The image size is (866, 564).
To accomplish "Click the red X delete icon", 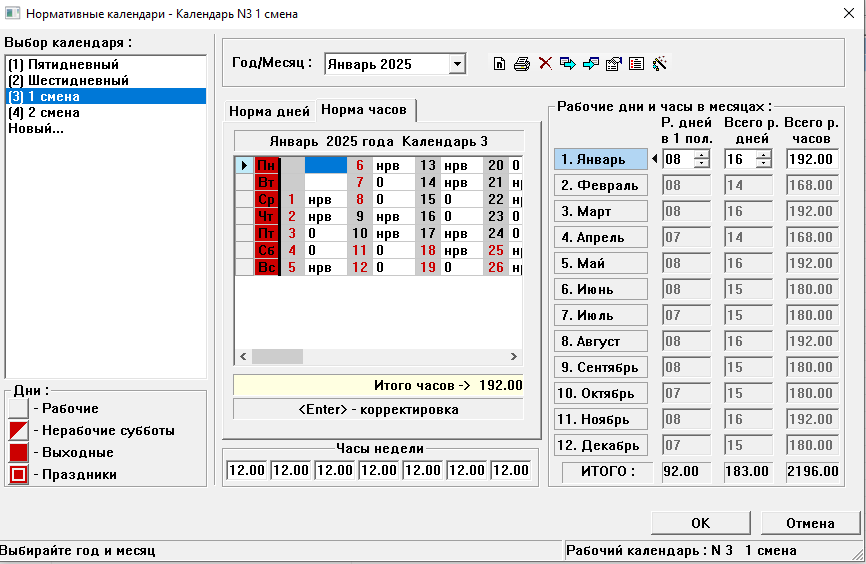I will [x=545, y=64].
